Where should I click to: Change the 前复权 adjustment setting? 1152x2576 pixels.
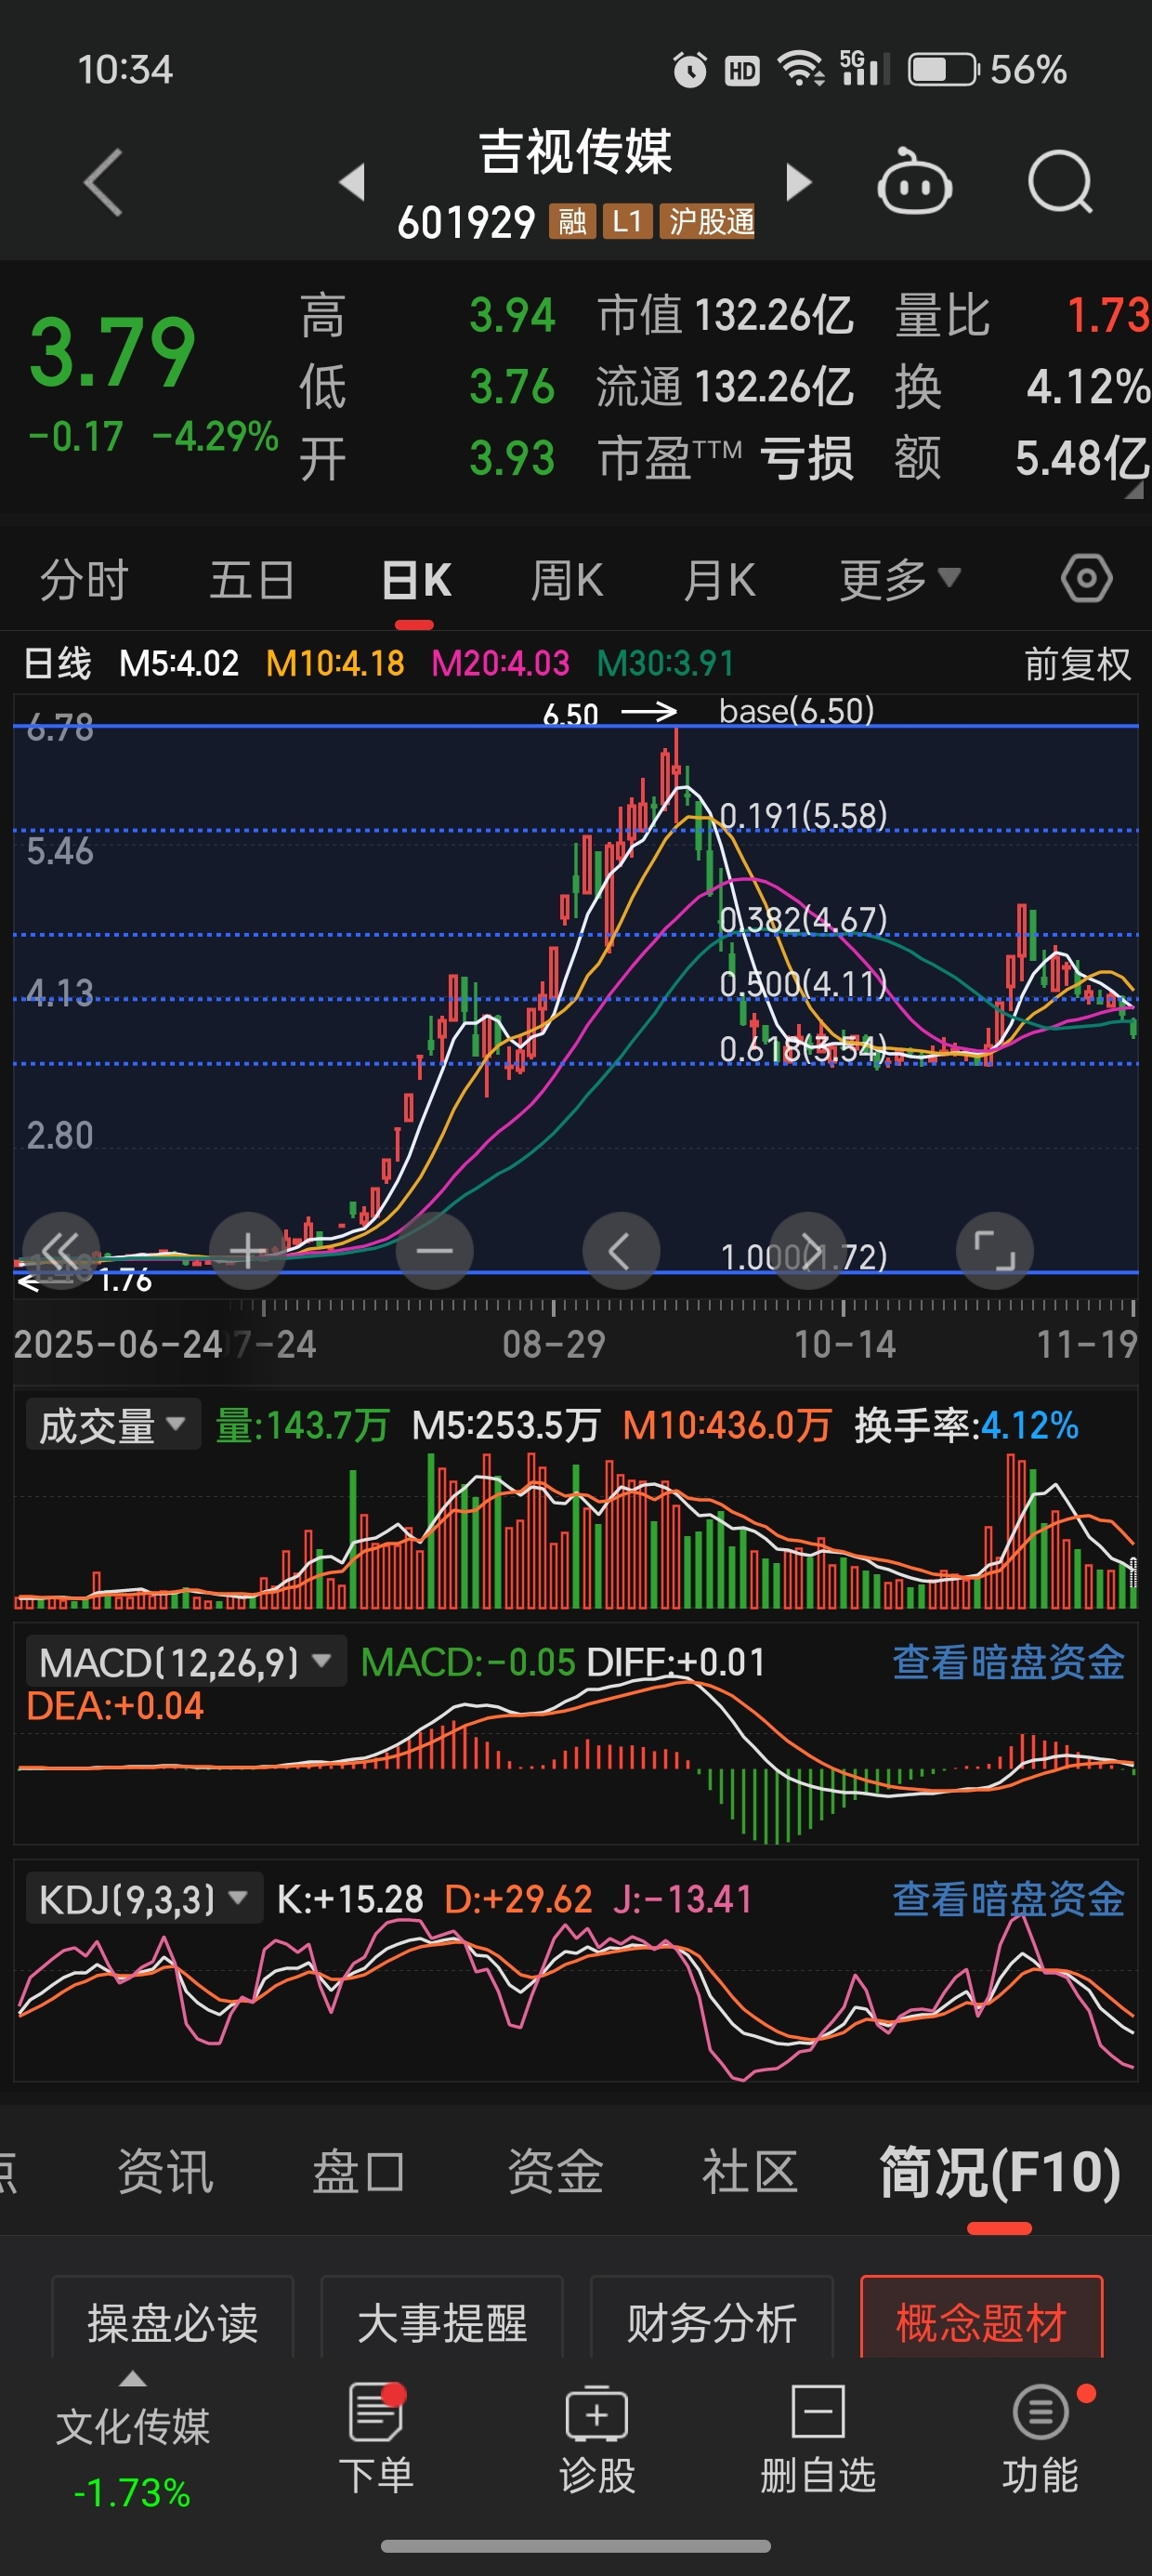point(1077,663)
